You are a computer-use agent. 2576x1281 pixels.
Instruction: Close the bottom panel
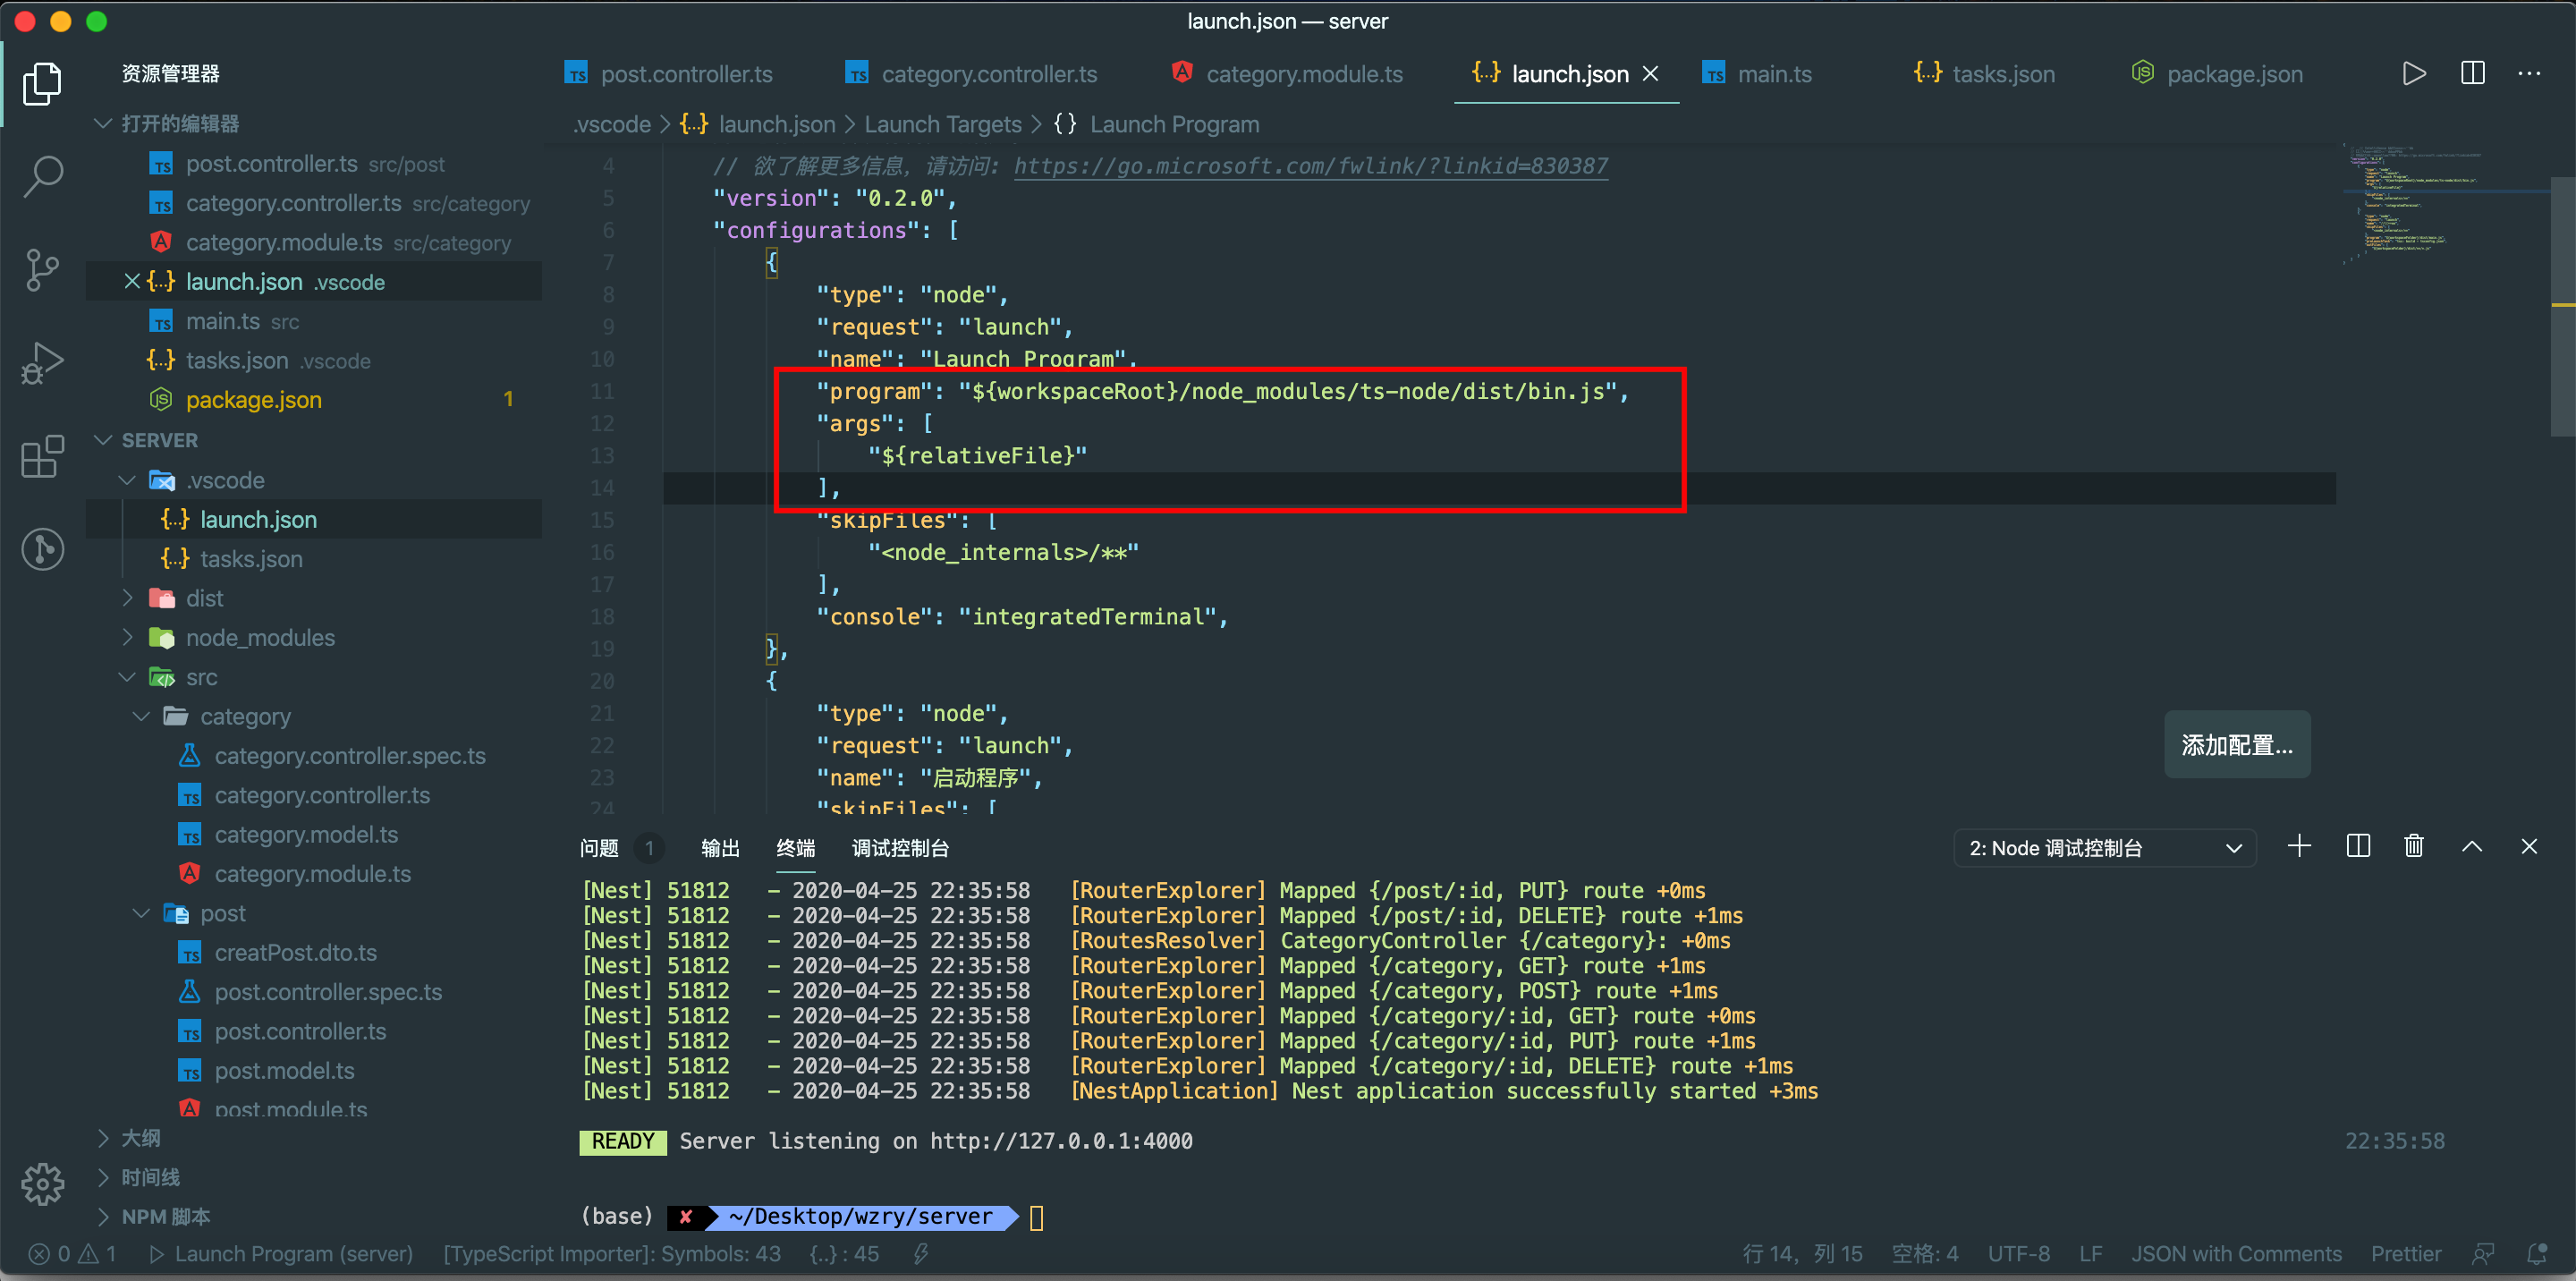[x=2529, y=846]
